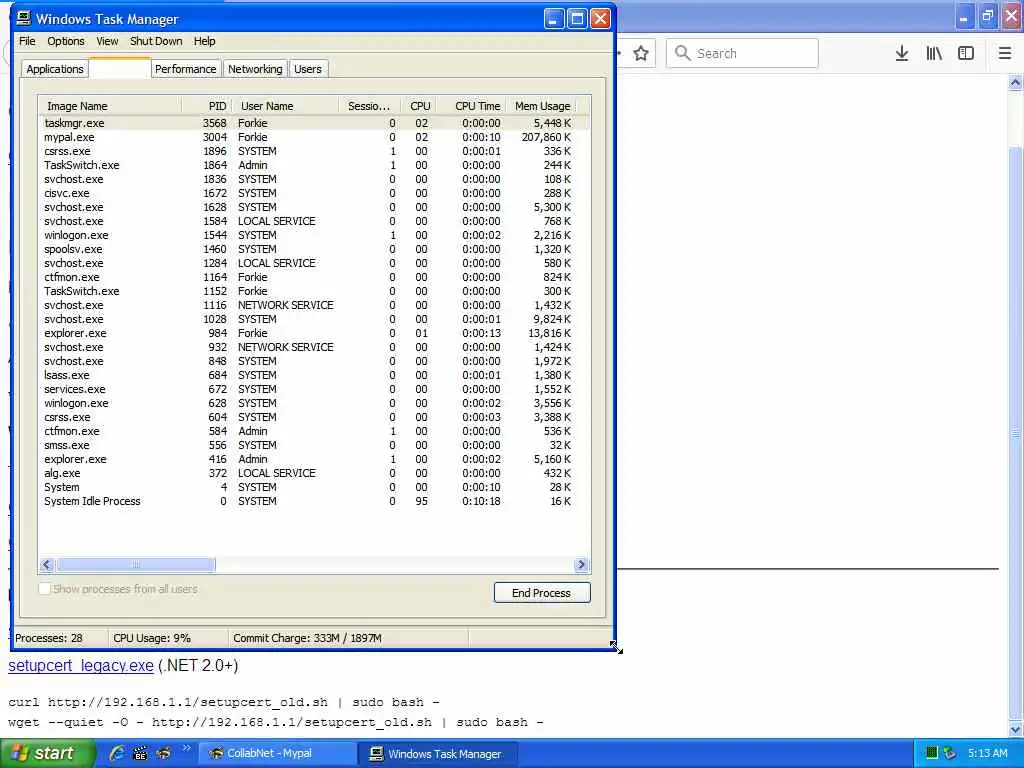Click the bookmark star icon in Mypal browser
Image resolution: width=1024 pixels, height=768 pixels.
641,54
